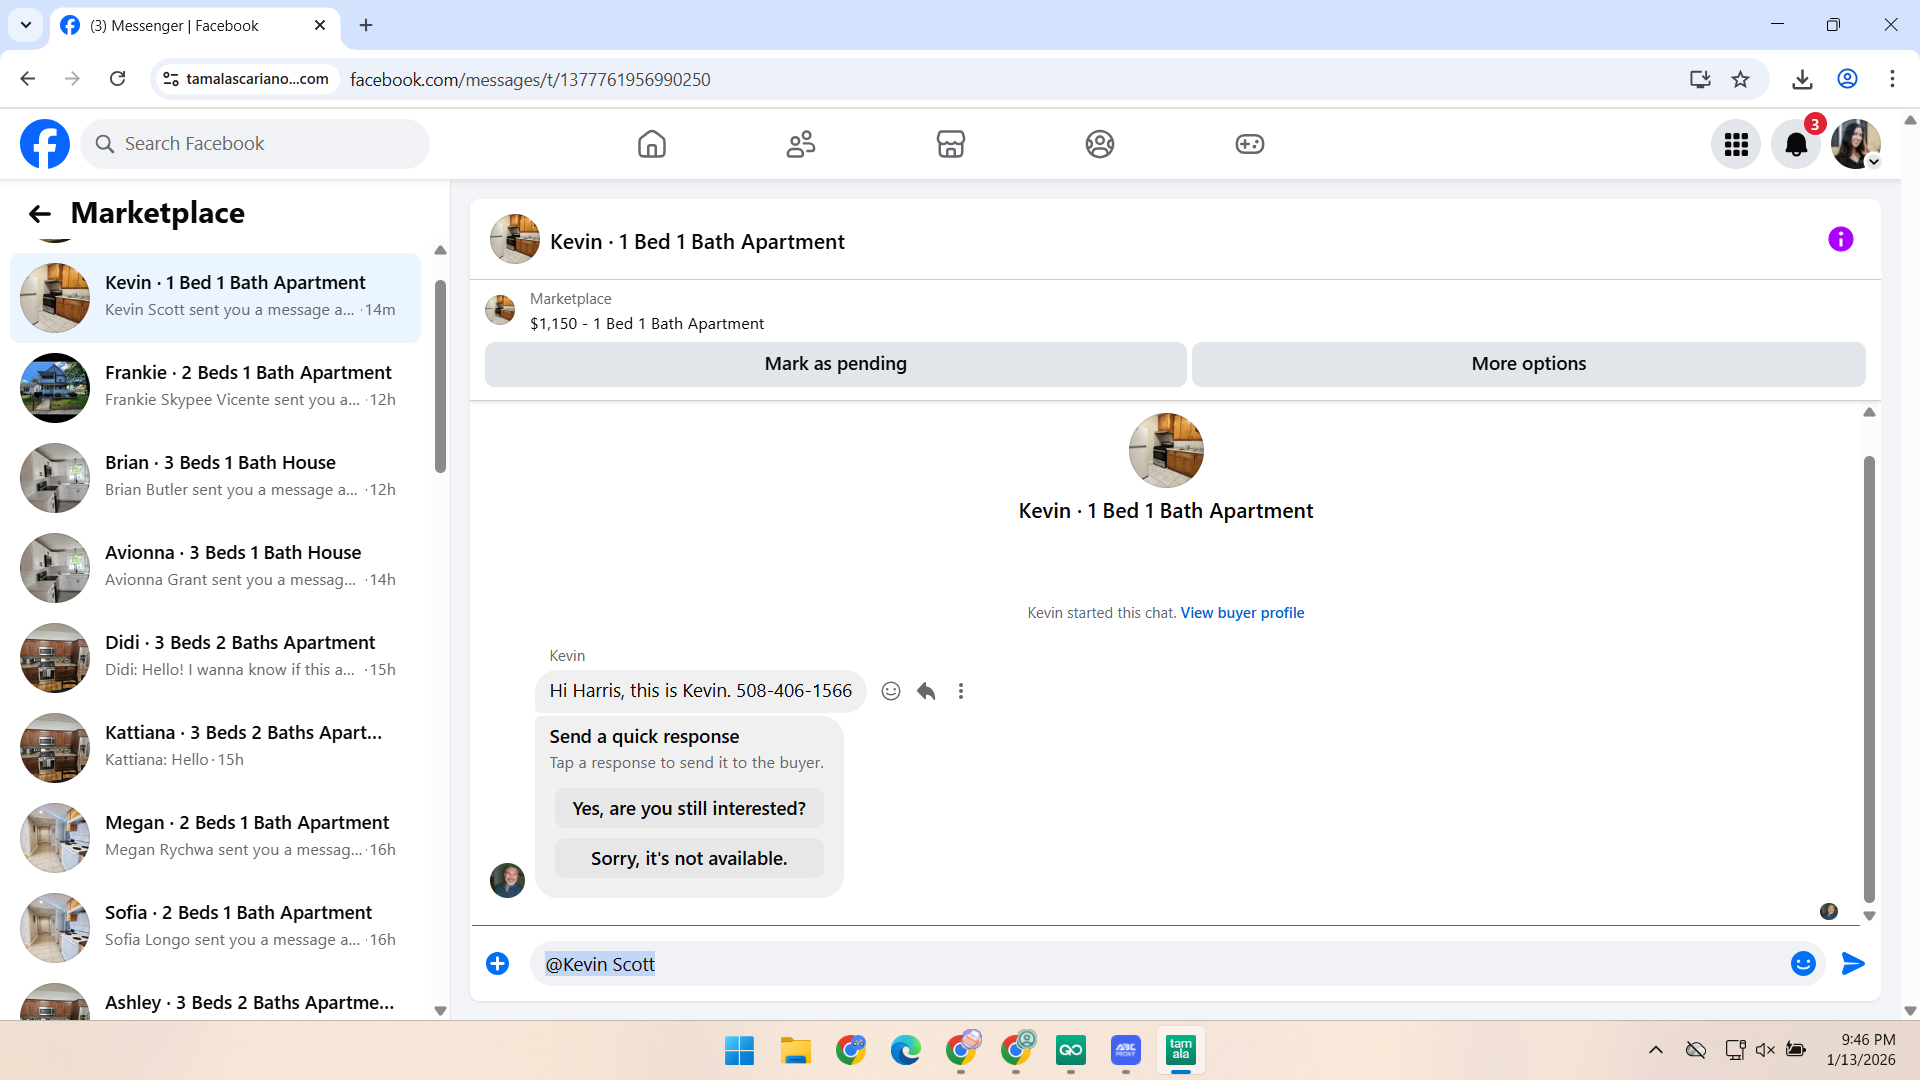Click Mark as pending button
The image size is (1920, 1080).
(835, 364)
